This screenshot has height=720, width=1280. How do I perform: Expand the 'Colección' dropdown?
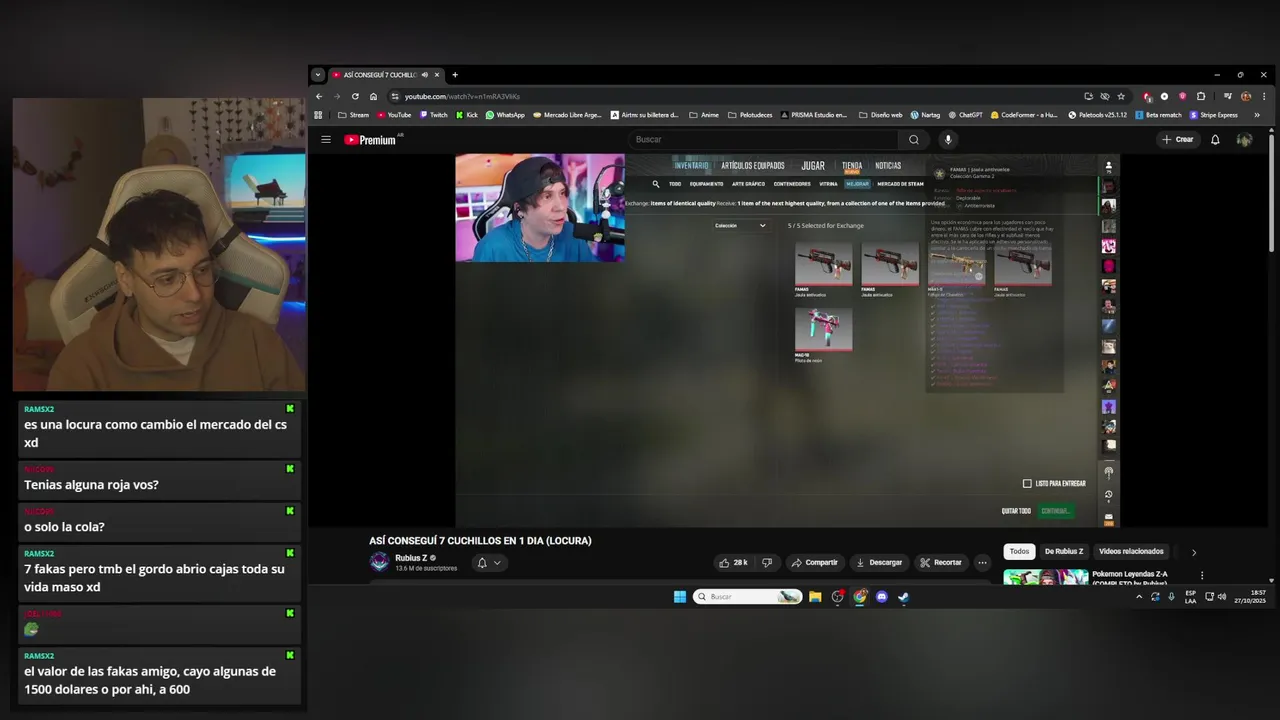[740, 226]
